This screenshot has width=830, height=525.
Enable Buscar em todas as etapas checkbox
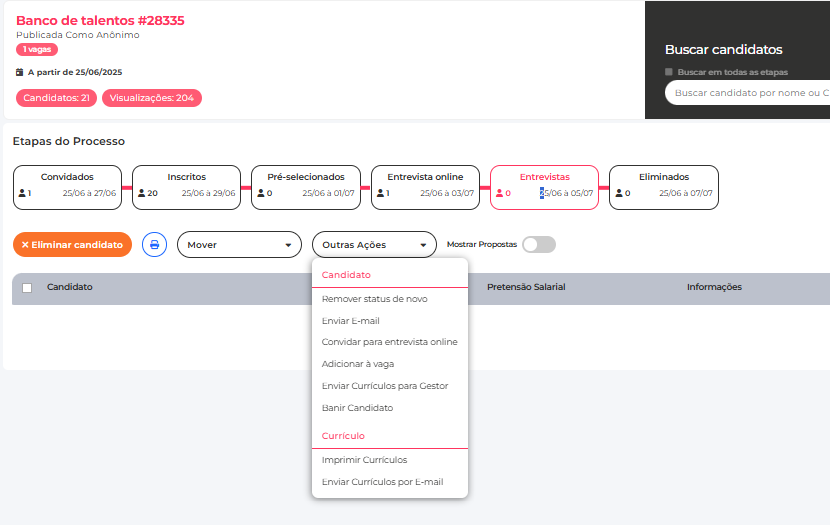(x=669, y=72)
